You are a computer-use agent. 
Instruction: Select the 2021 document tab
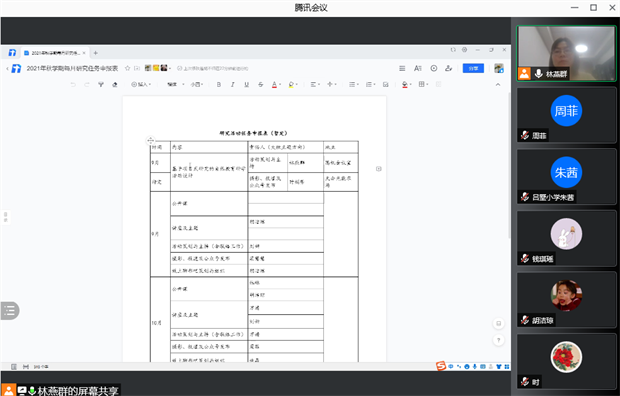click(55, 53)
